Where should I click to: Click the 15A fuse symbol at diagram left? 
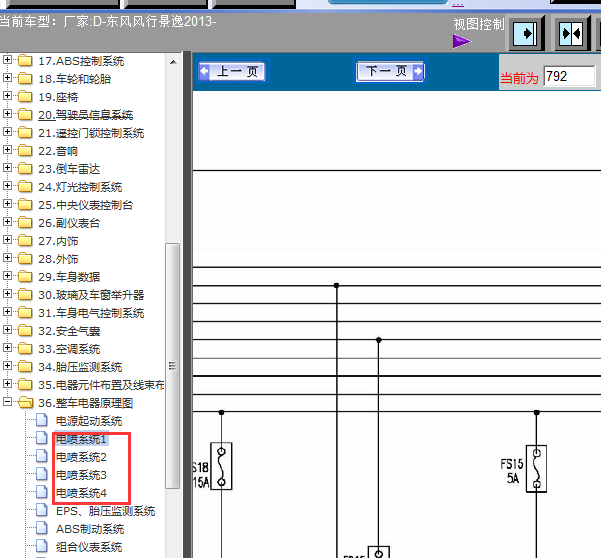221,466
